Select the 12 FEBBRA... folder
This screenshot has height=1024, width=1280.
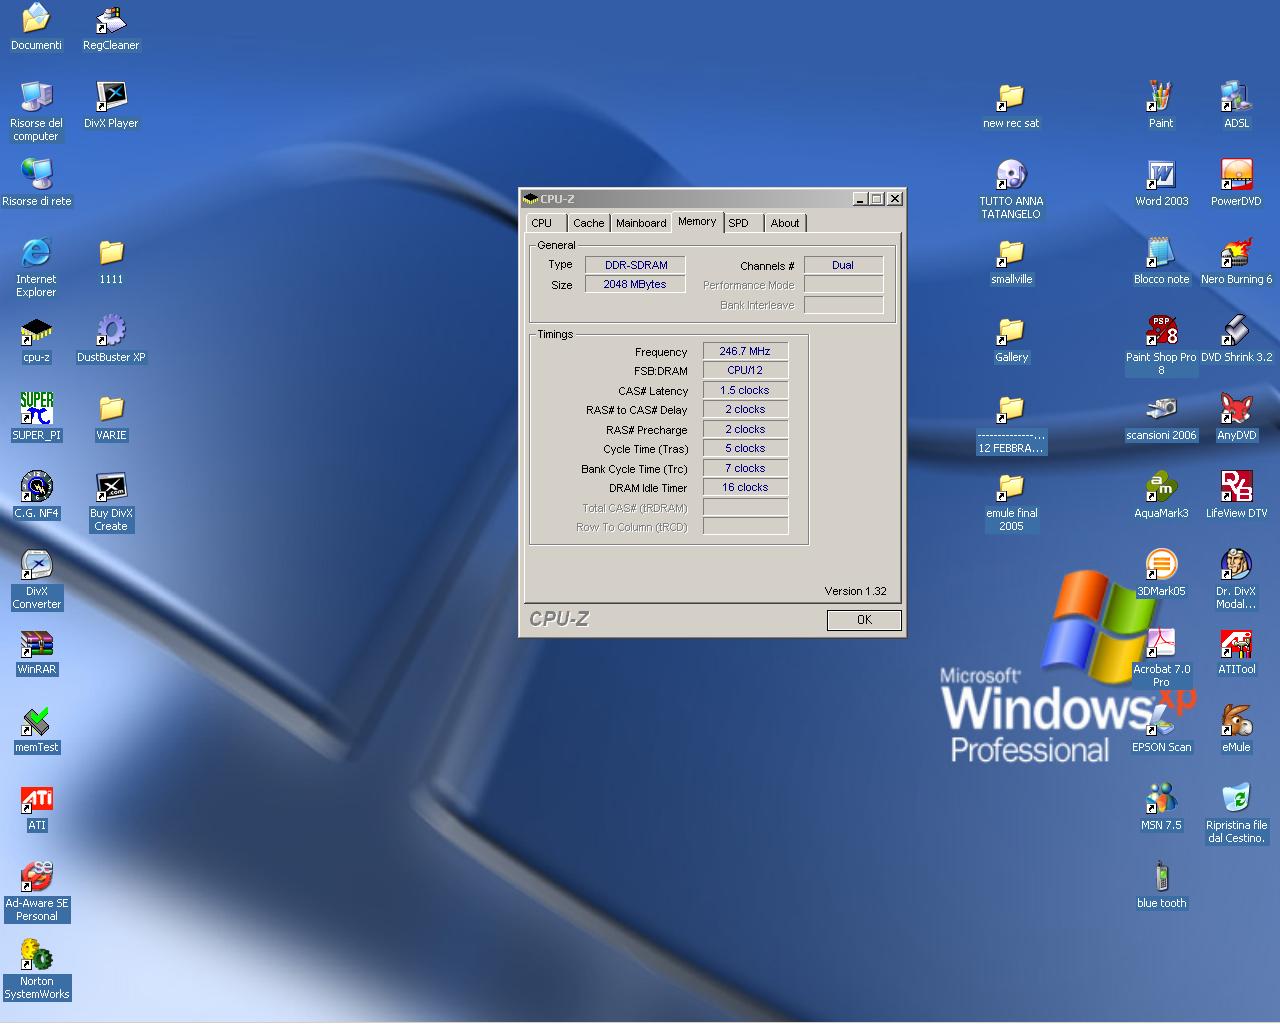1011,423
